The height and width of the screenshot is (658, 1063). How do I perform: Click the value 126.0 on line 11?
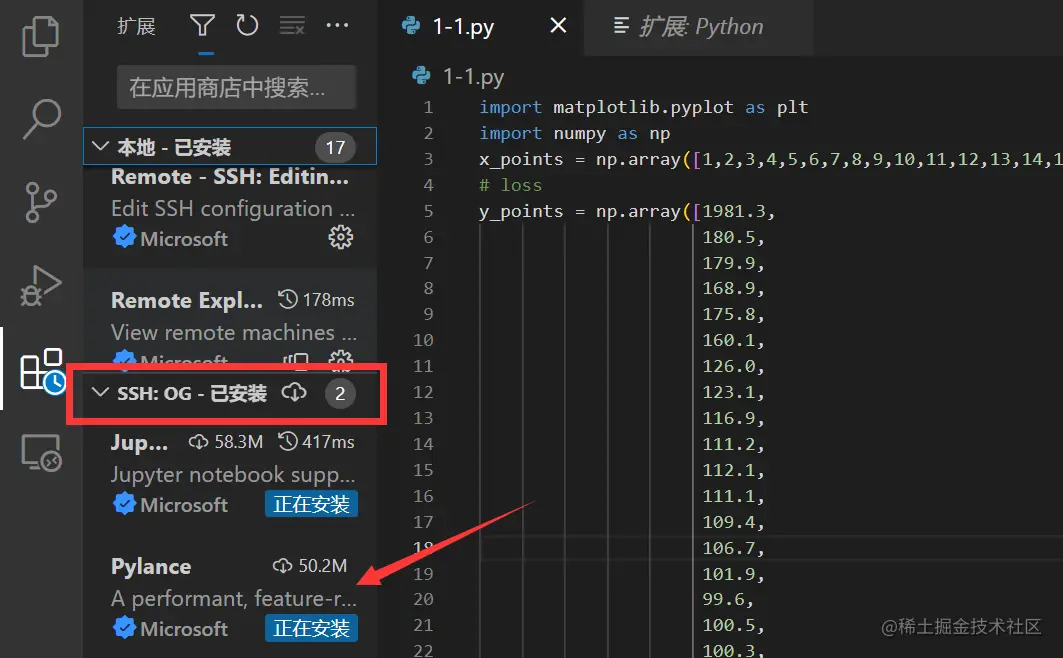click(729, 367)
